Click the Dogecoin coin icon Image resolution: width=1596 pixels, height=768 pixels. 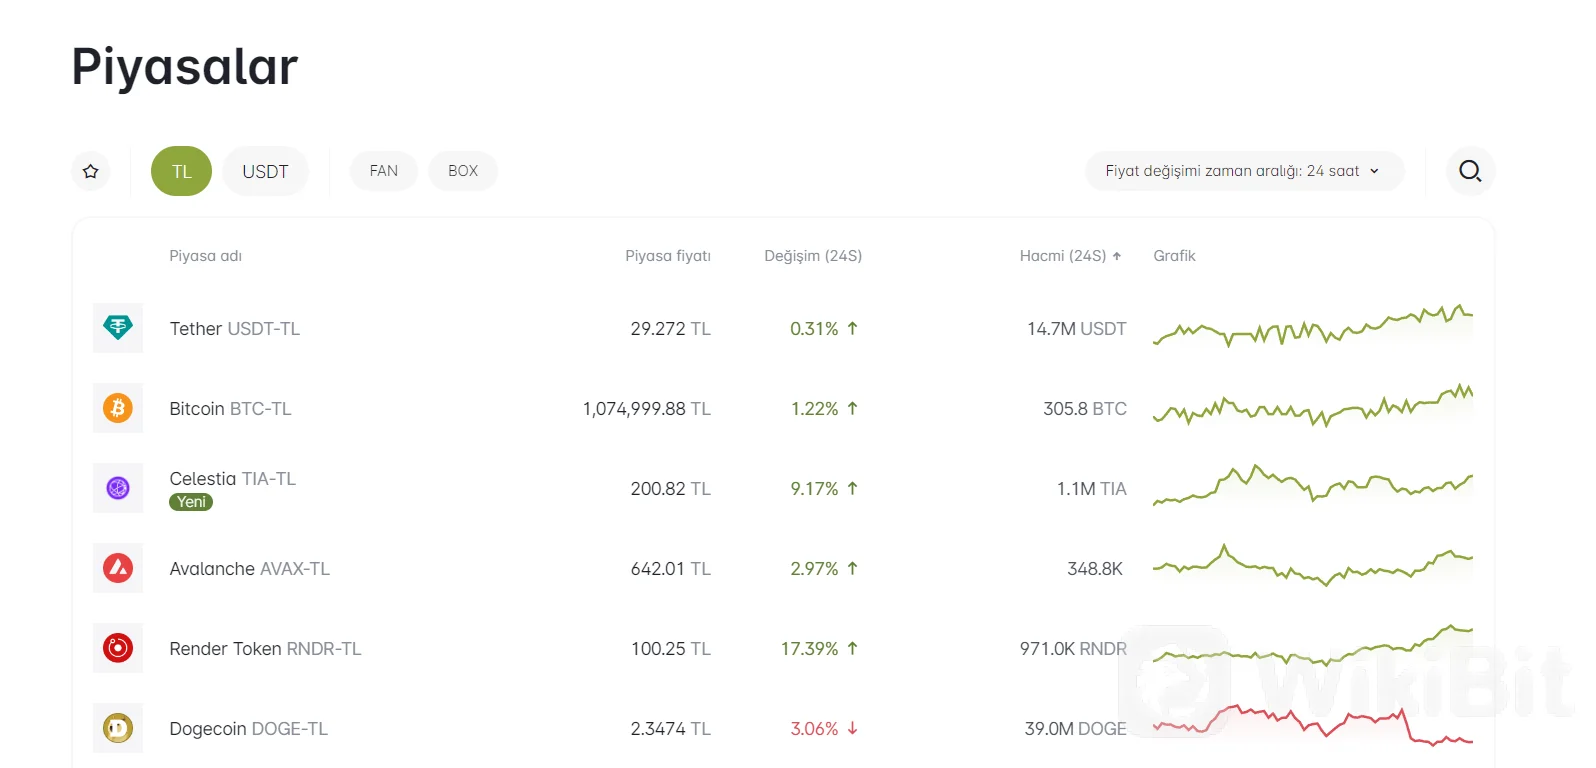(x=118, y=728)
